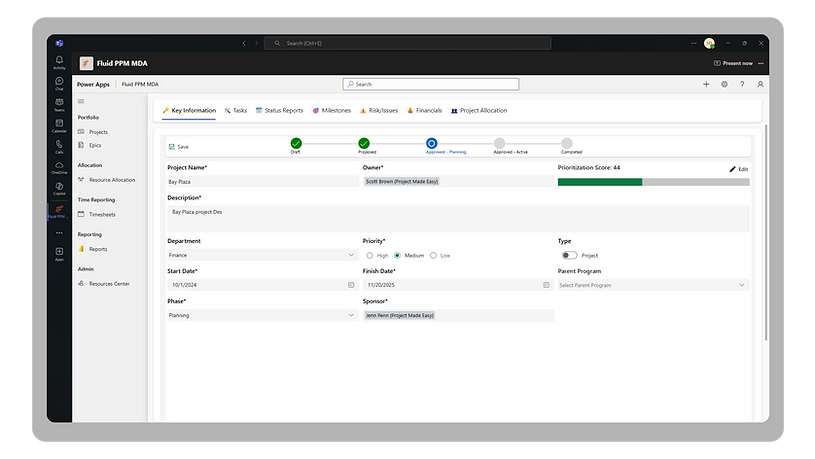The height and width of the screenshot is (459, 815).
Task: Switch to the Milestones tab
Action: point(332,111)
